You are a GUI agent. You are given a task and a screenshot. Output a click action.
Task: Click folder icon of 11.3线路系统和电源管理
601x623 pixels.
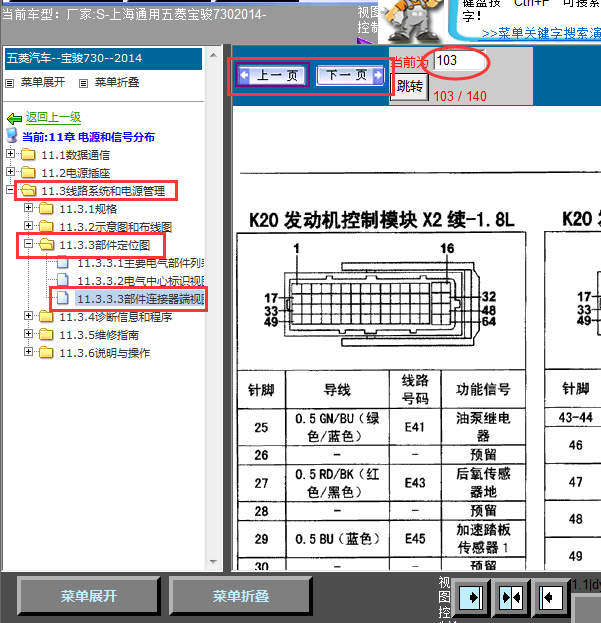tap(29, 190)
